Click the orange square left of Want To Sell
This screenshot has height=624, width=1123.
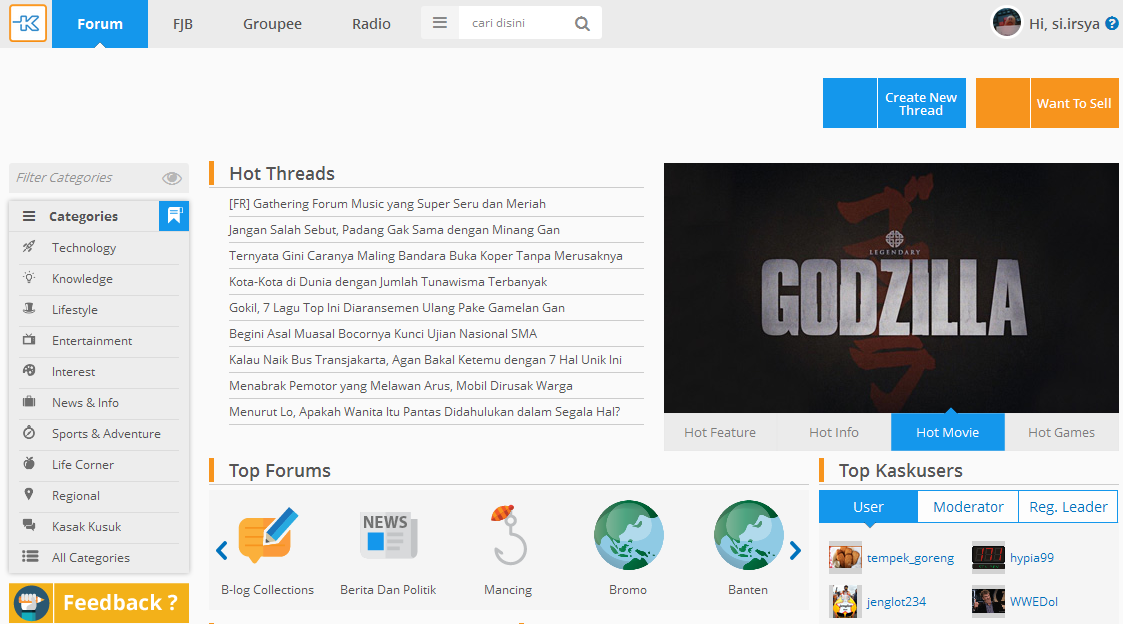pos(1003,103)
